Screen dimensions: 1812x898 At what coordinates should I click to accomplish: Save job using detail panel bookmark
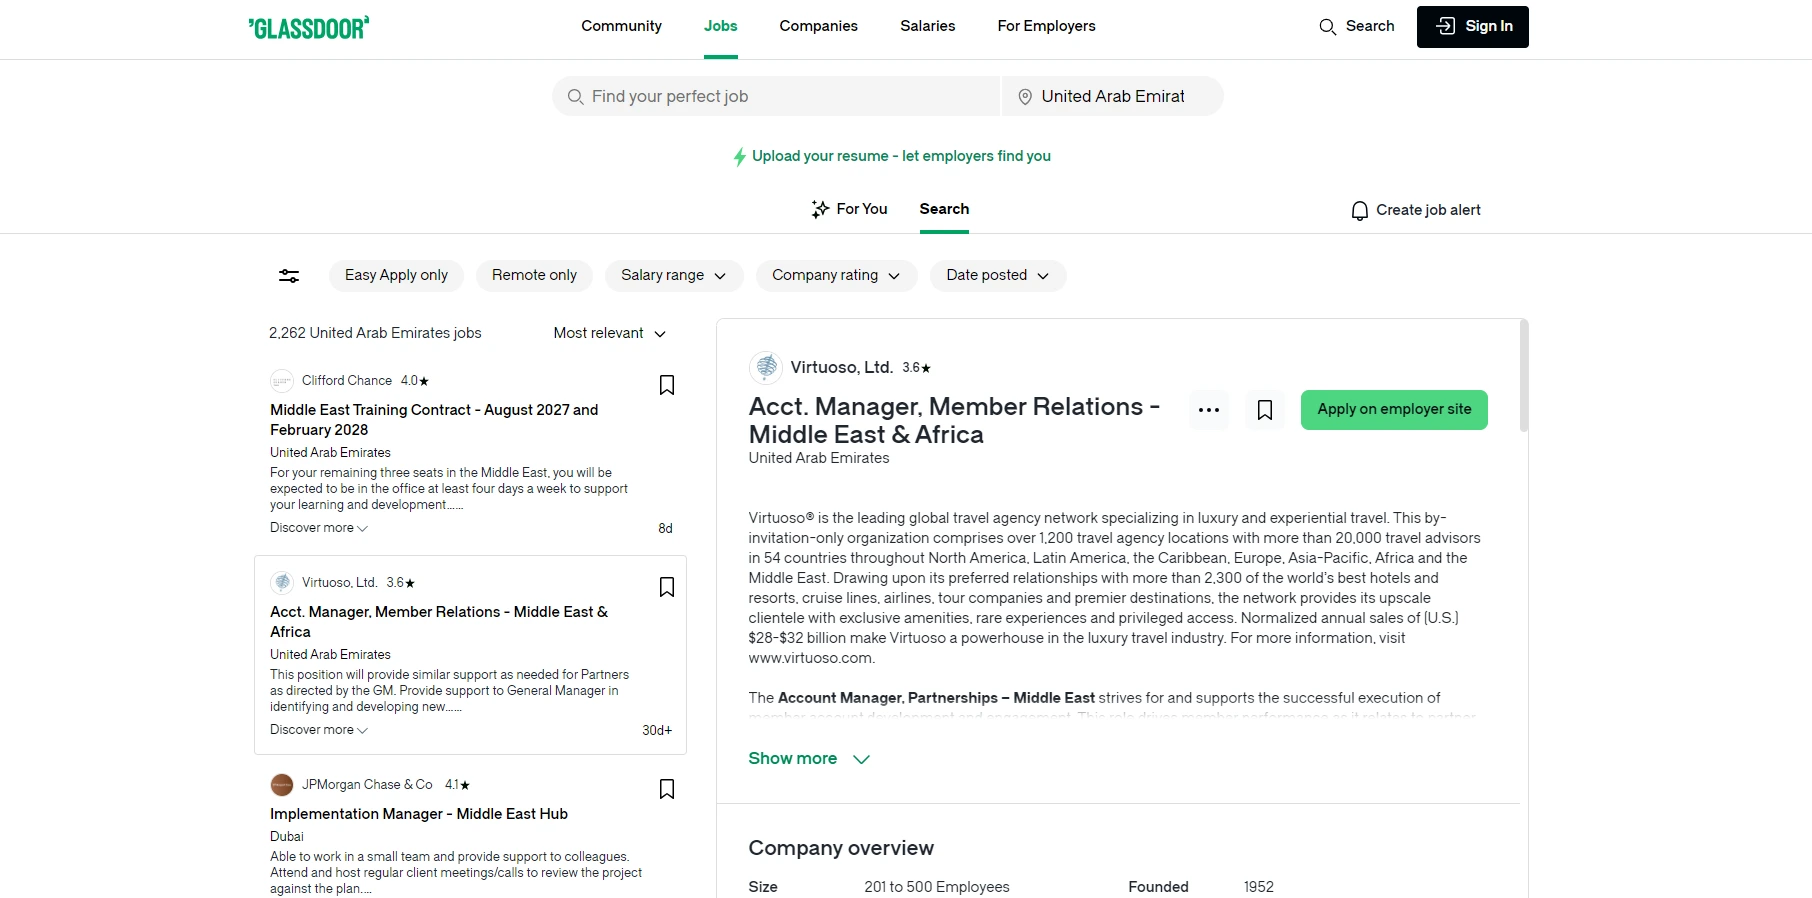1265,410
